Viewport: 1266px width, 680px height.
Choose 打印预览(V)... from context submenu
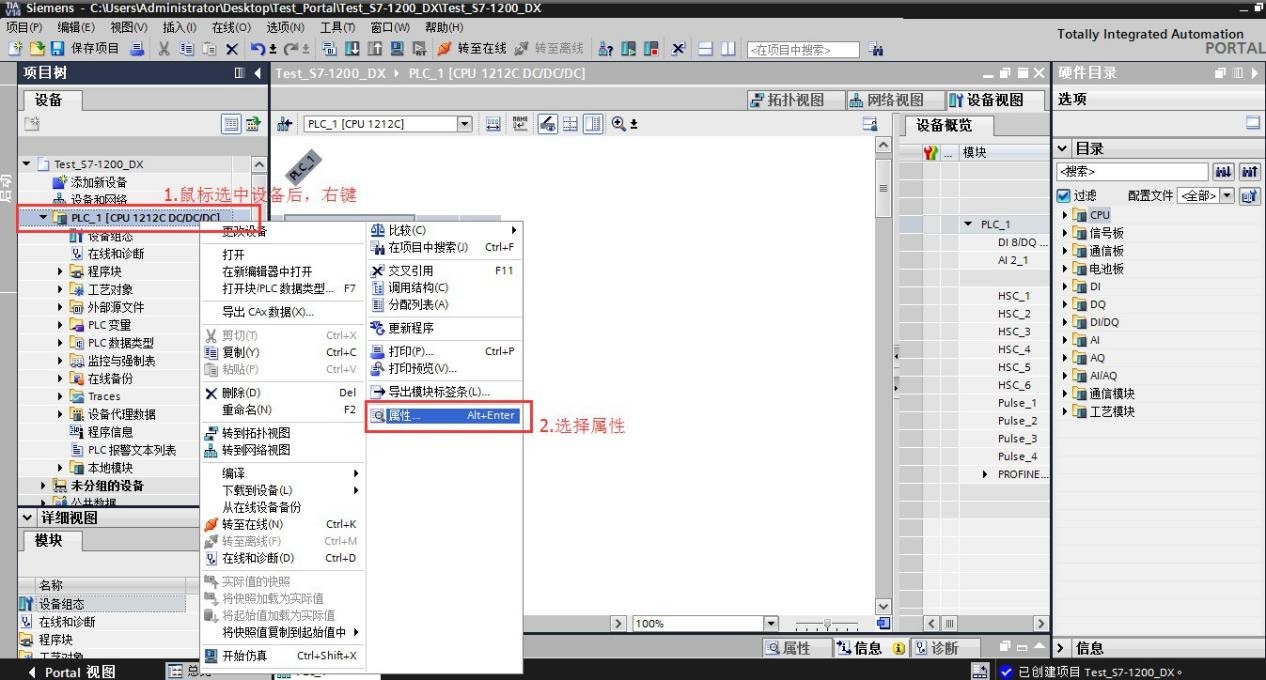click(445, 369)
